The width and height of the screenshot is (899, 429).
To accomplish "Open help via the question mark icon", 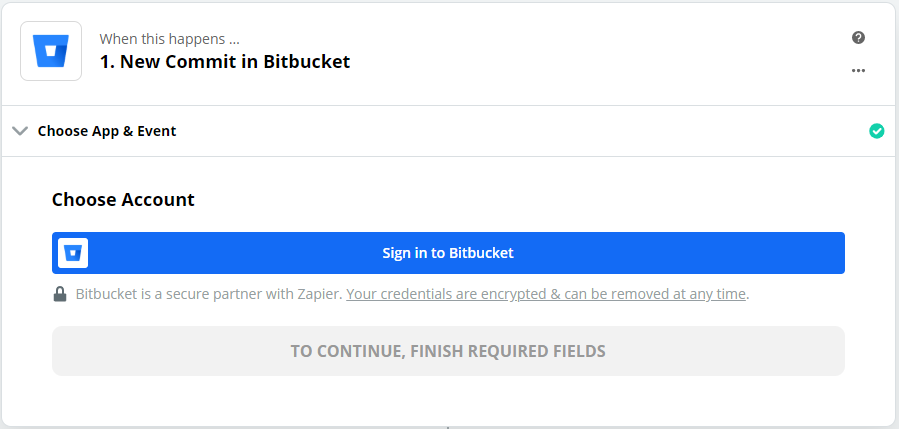I will (x=858, y=38).
